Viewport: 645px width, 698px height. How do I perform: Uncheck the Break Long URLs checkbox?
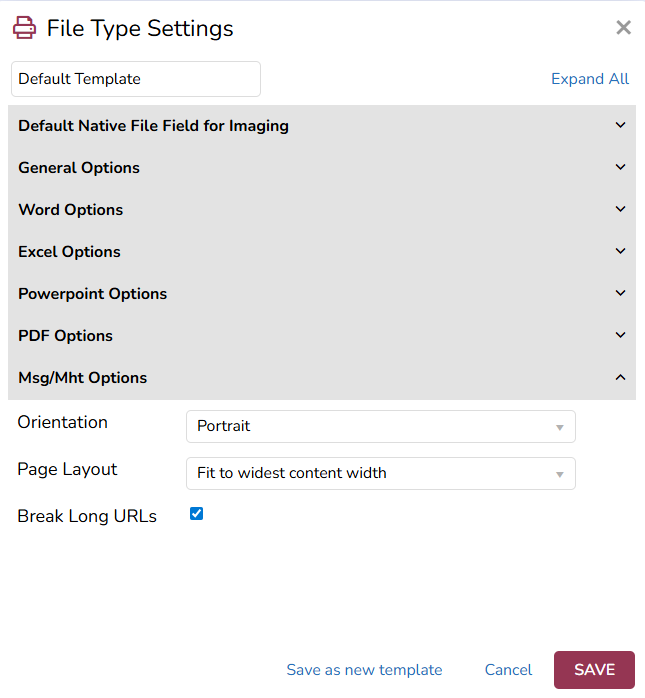coord(196,514)
